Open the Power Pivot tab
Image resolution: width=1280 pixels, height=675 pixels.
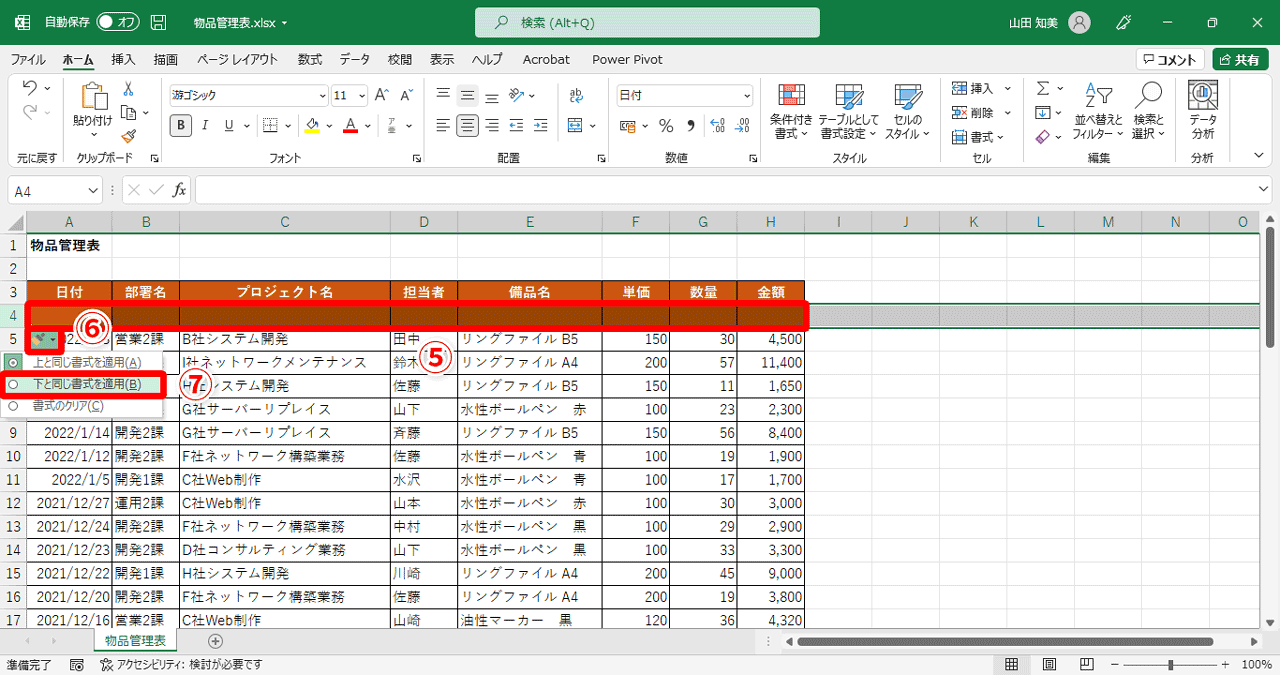pyautogui.click(x=627, y=59)
